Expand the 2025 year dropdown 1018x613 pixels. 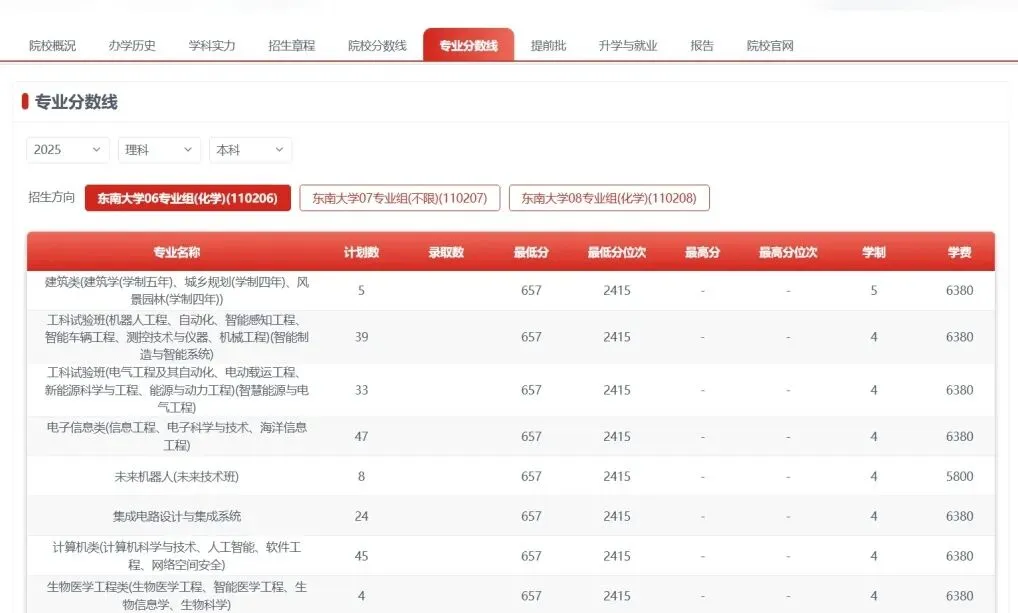[x=68, y=150]
